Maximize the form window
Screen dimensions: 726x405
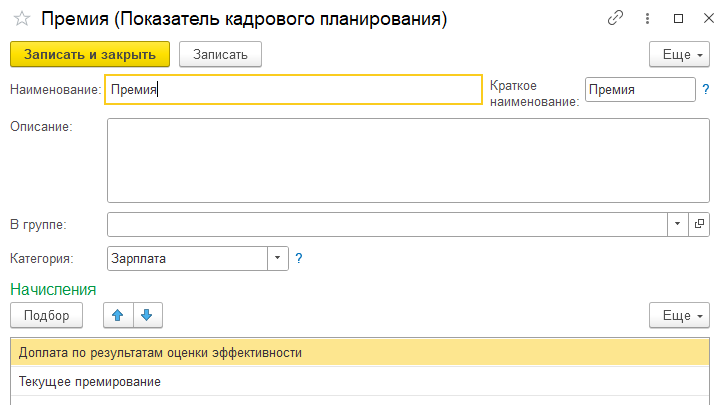tap(678, 19)
